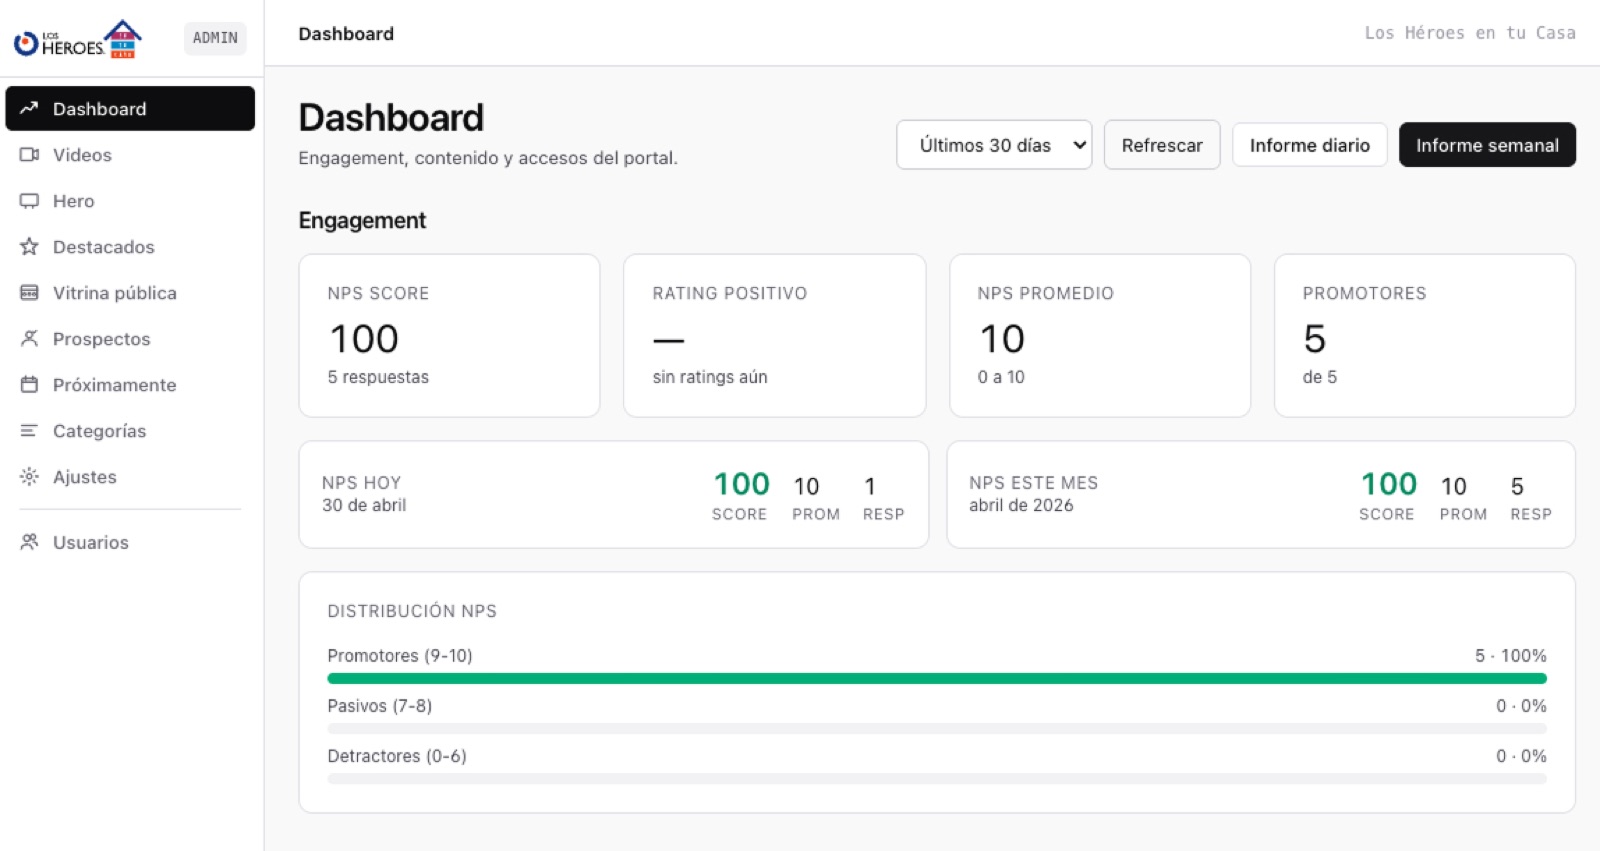Image resolution: width=1600 pixels, height=851 pixels.
Task: Open Destacados in the sidebar
Action: pyautogui.click(x=130, y=246)
